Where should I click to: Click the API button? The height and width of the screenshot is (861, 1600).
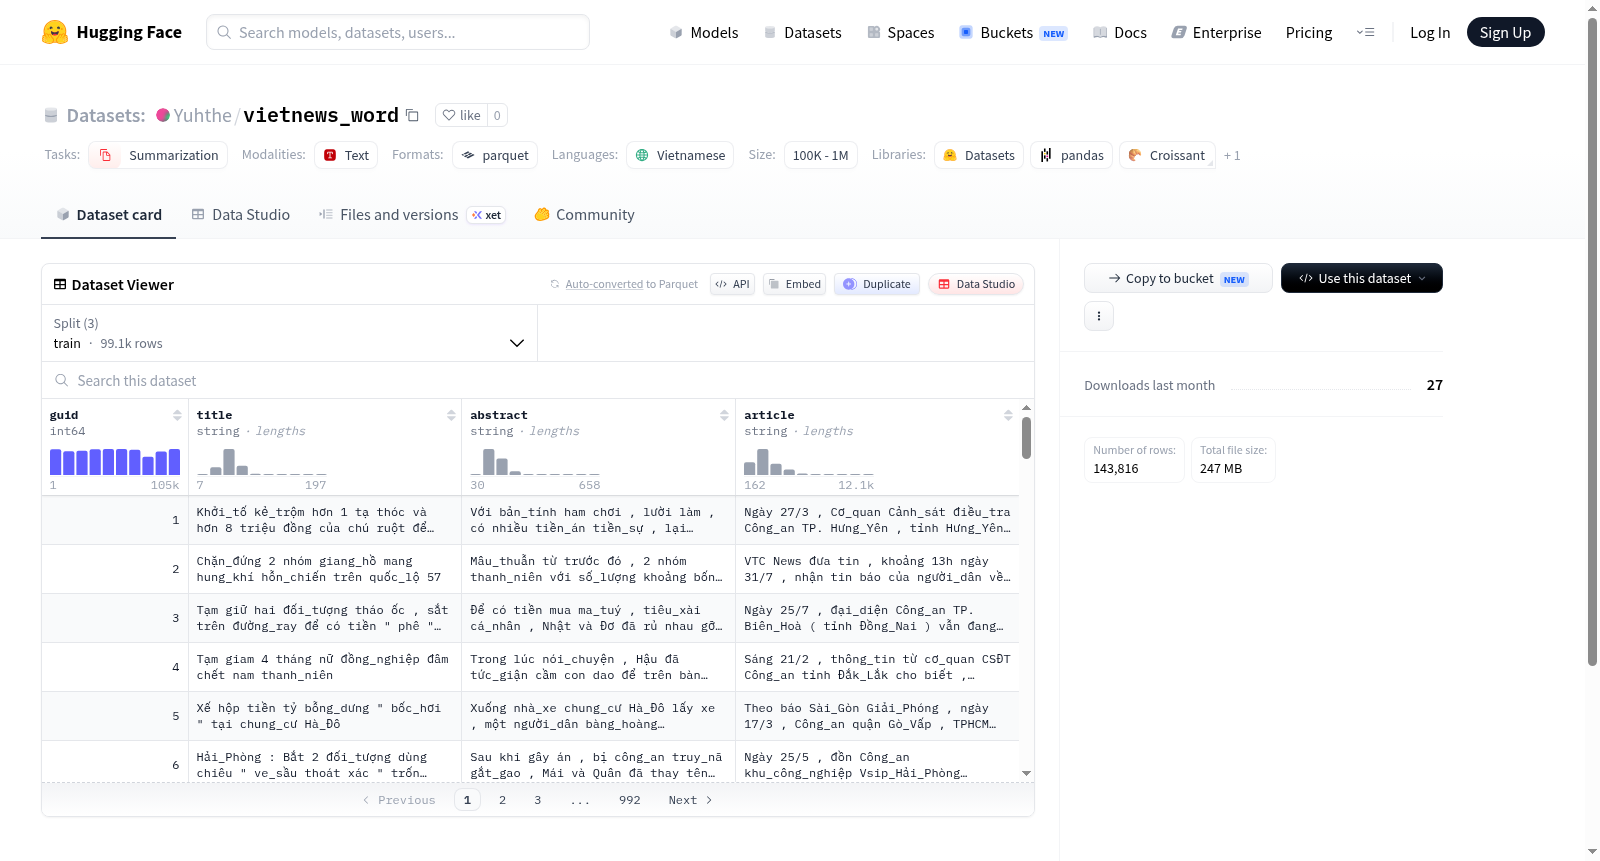point(732,284)
